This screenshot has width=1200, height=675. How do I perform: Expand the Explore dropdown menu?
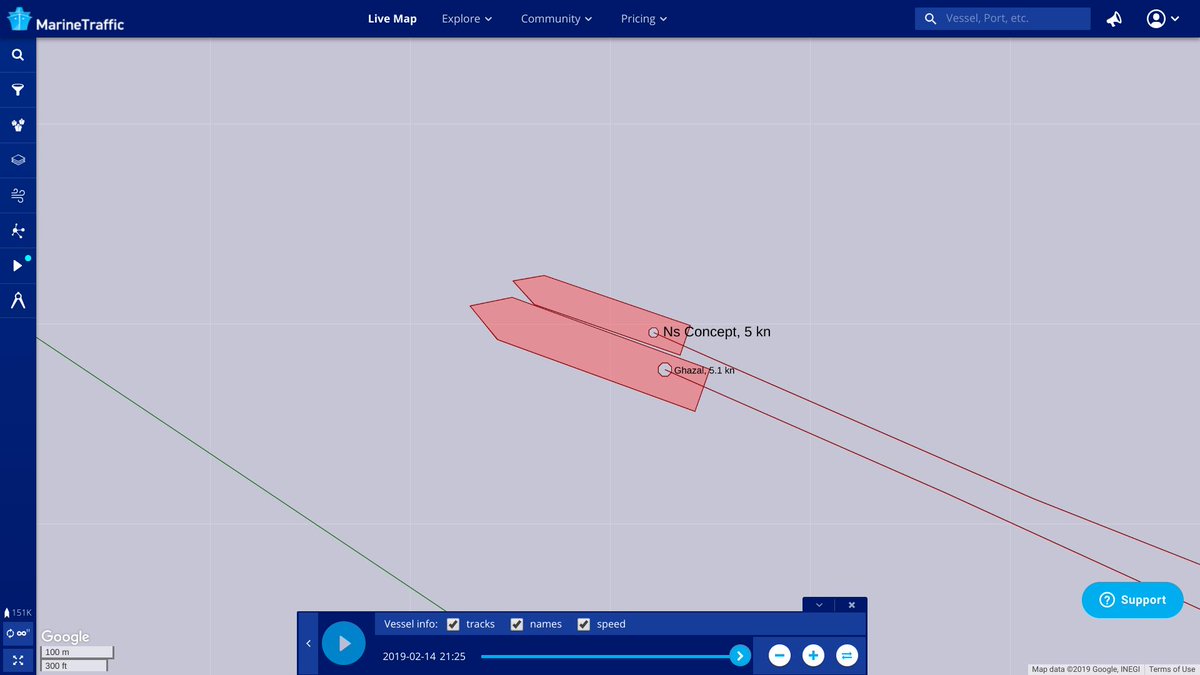467,19
